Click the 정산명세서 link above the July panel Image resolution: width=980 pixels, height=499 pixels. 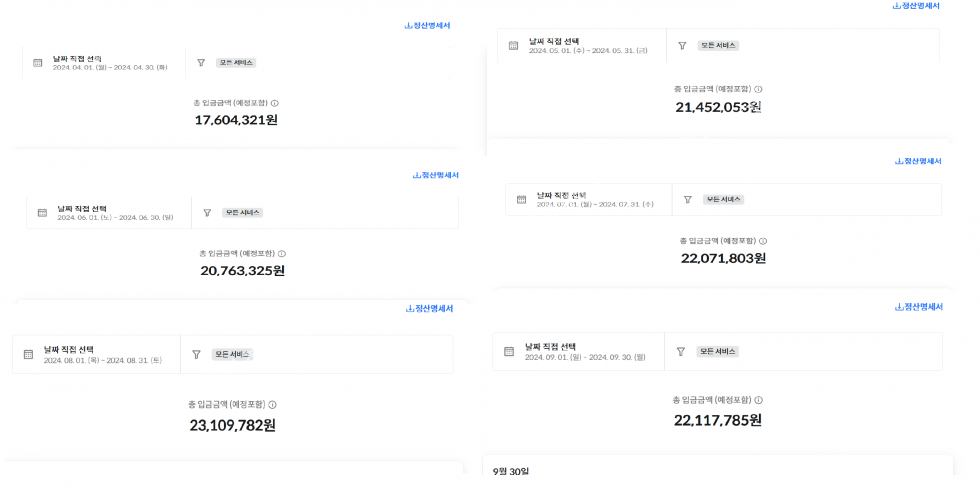point(918,161)
